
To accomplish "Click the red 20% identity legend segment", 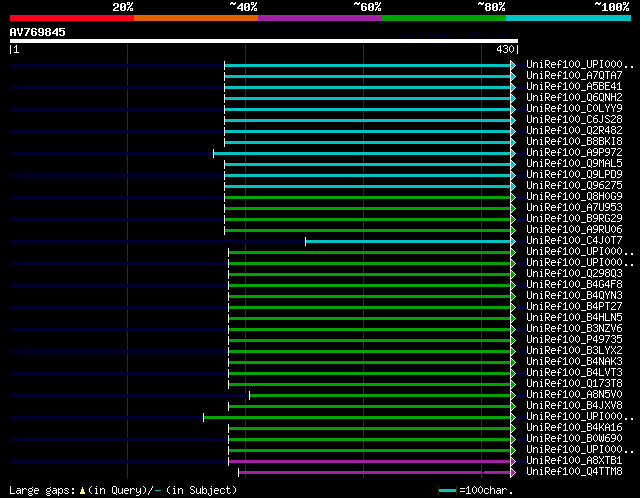I will (x=72, y=18).
